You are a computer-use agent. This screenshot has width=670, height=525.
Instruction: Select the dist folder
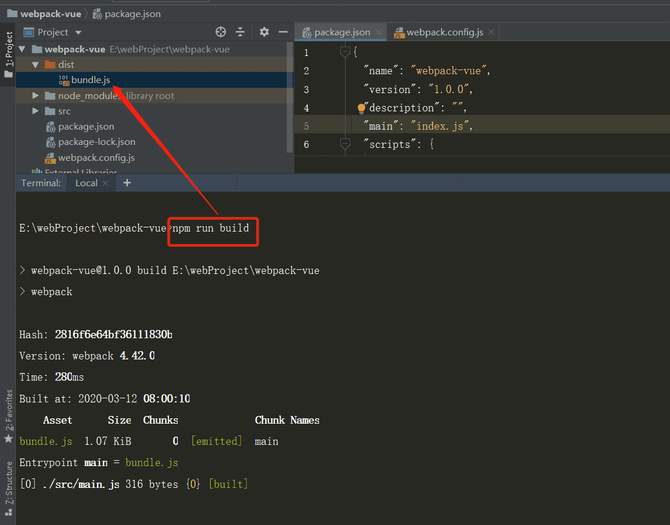(66, 65)
